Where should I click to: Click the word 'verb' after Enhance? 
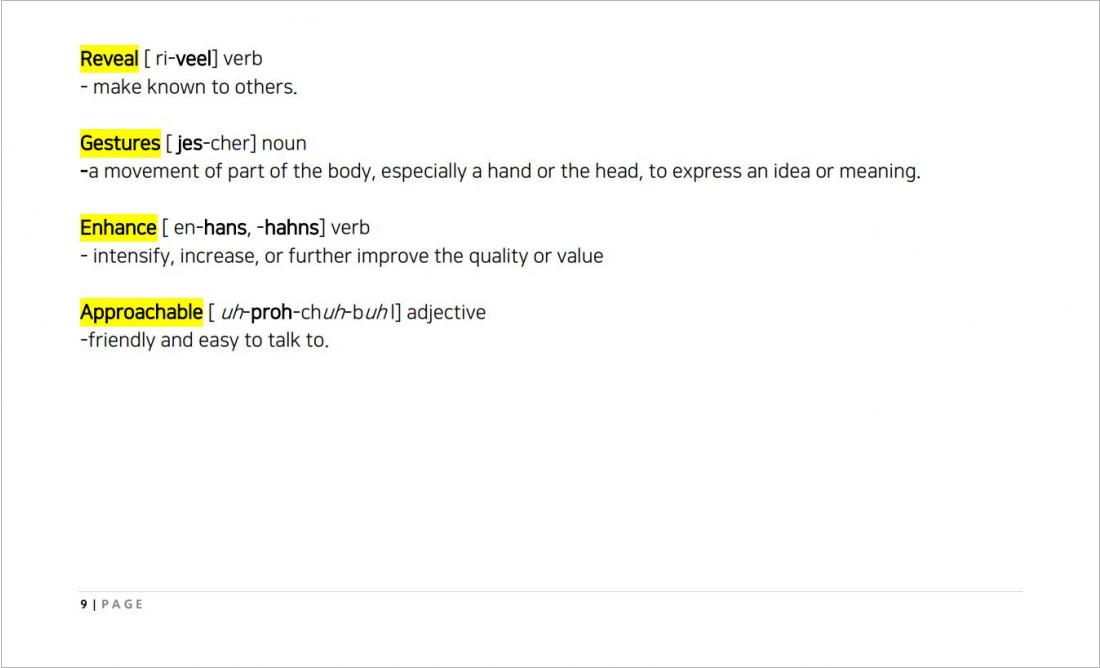coord(350,227)
